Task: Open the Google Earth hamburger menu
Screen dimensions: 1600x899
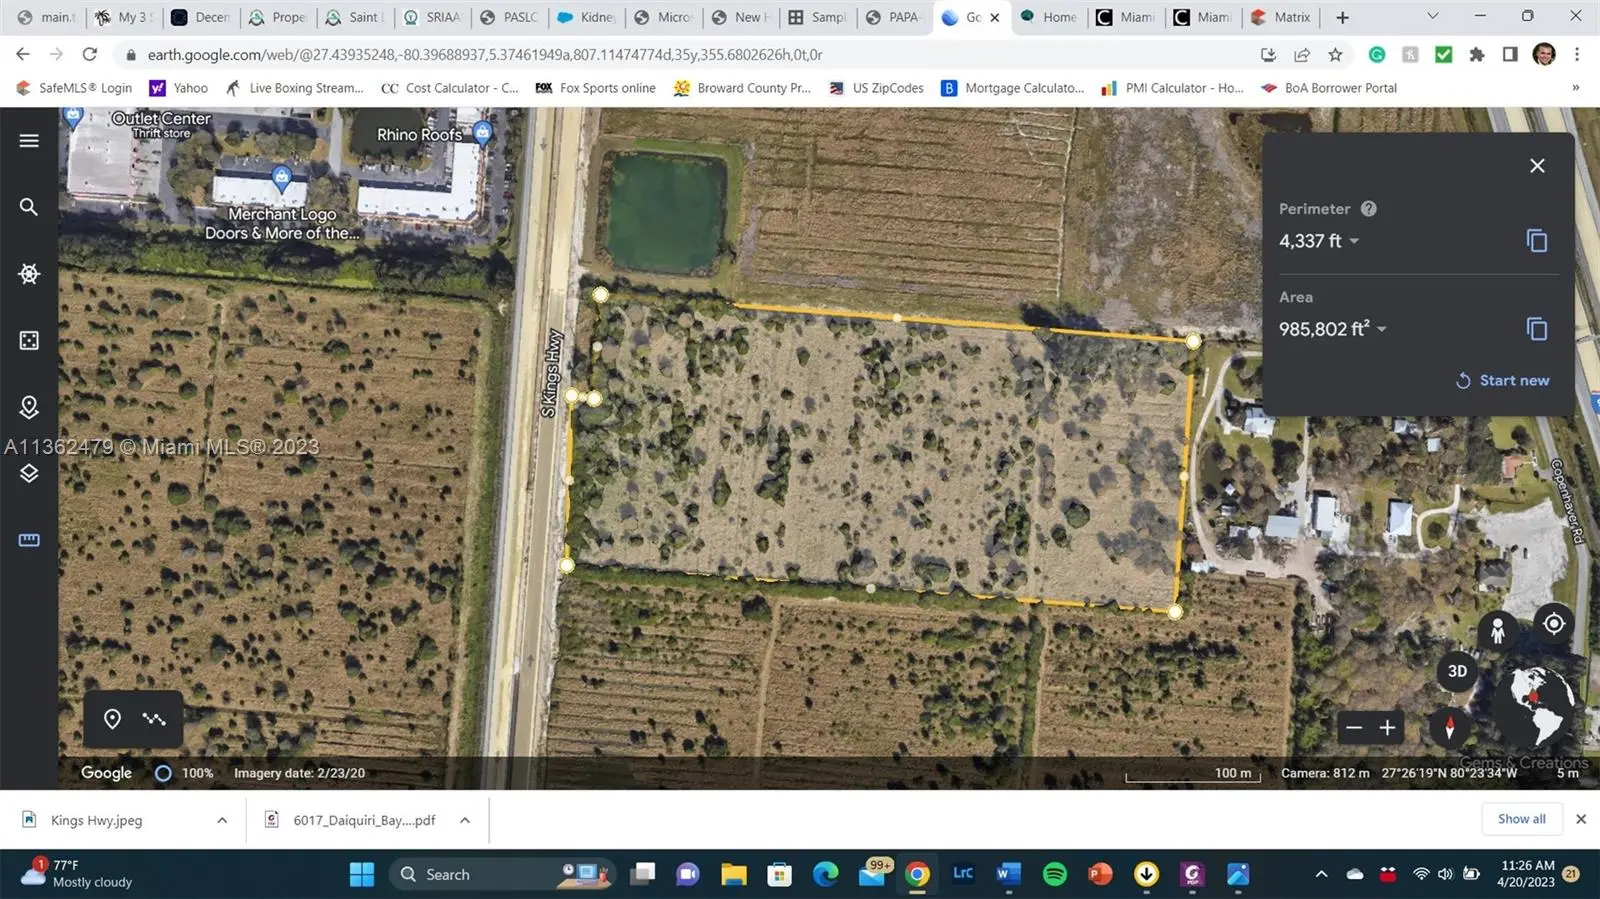Action: point(29,141)
